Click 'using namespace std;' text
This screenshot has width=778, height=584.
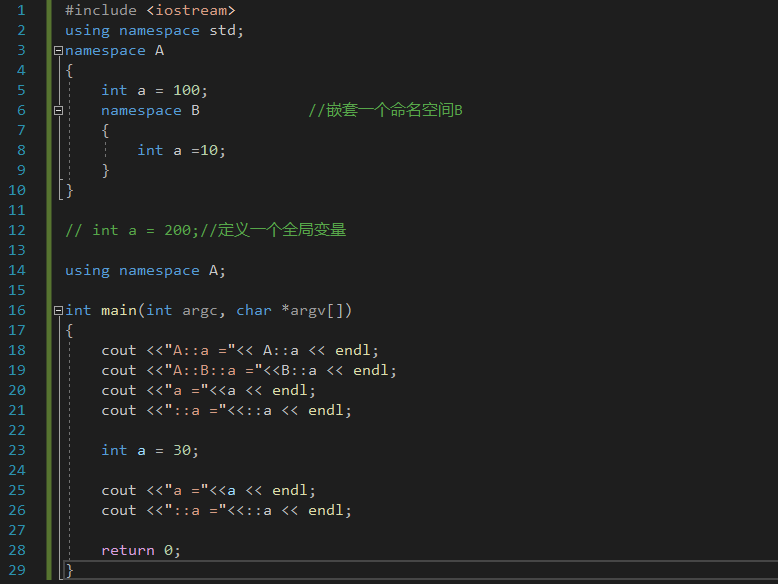point(154,31)
